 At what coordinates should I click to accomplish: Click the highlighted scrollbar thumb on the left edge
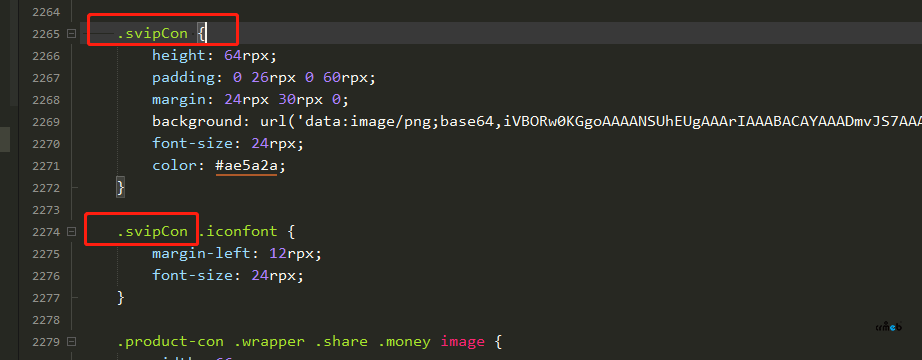click(x=5, y=139)
